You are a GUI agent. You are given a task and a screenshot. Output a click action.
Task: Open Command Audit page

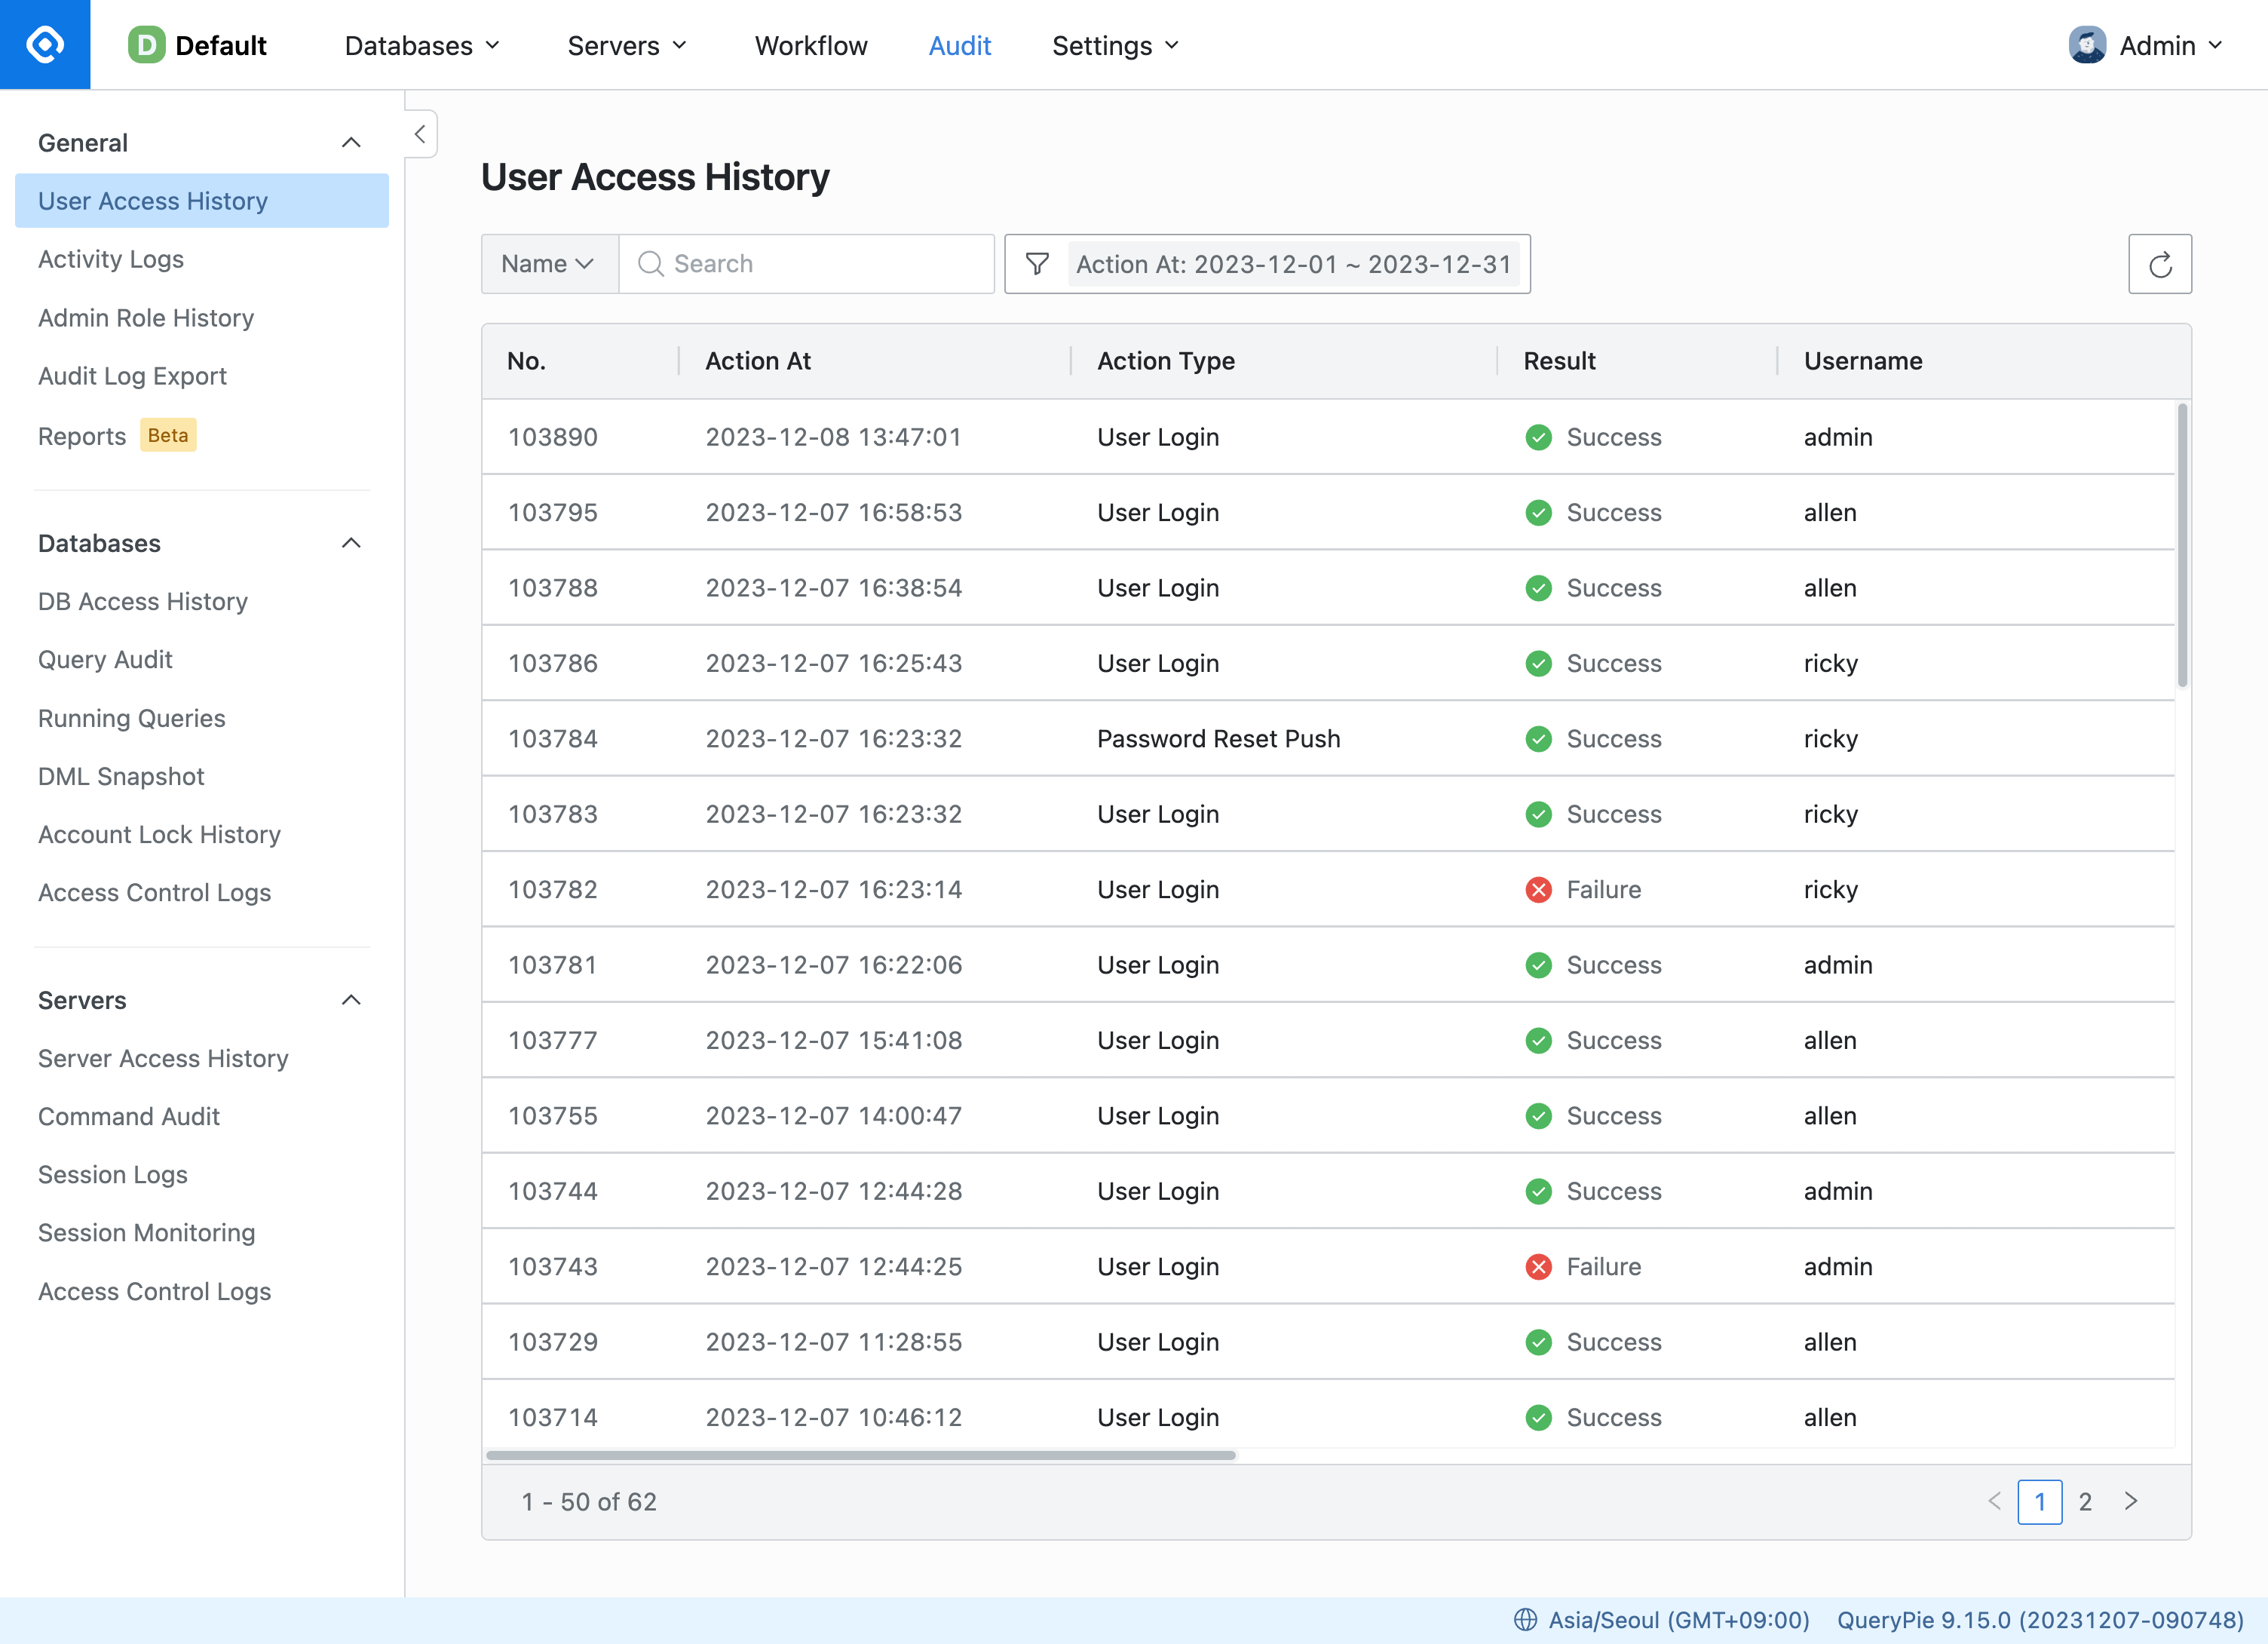pos(129,1116)
